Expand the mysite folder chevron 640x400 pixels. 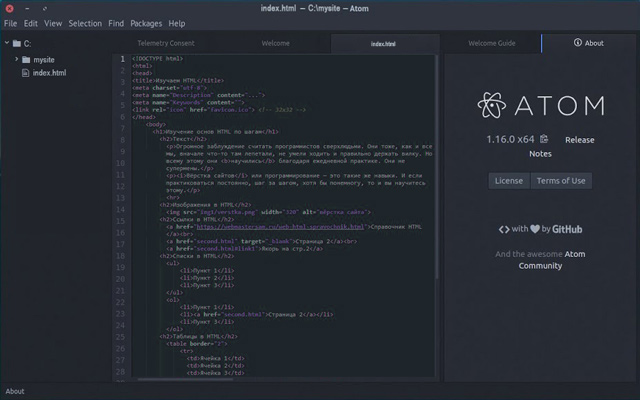(16, 59)
